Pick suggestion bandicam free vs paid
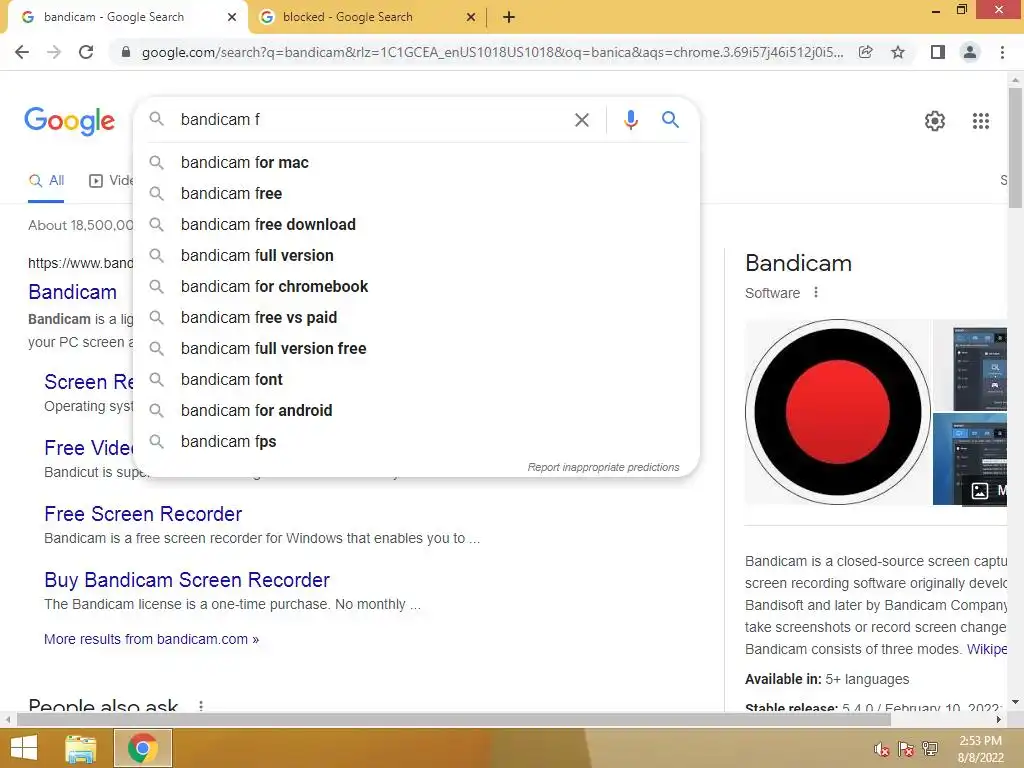 click(416, 317)
